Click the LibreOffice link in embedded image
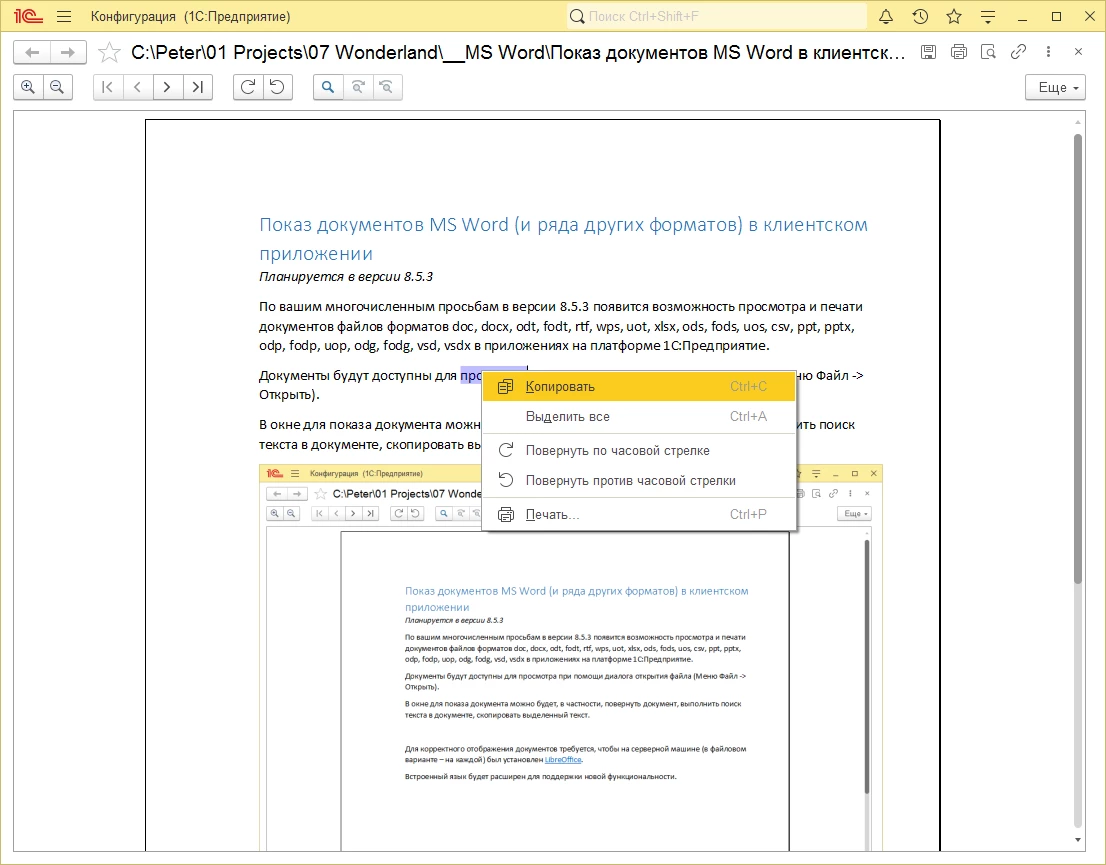This screenshot has width=1106, height=865. 563,760
